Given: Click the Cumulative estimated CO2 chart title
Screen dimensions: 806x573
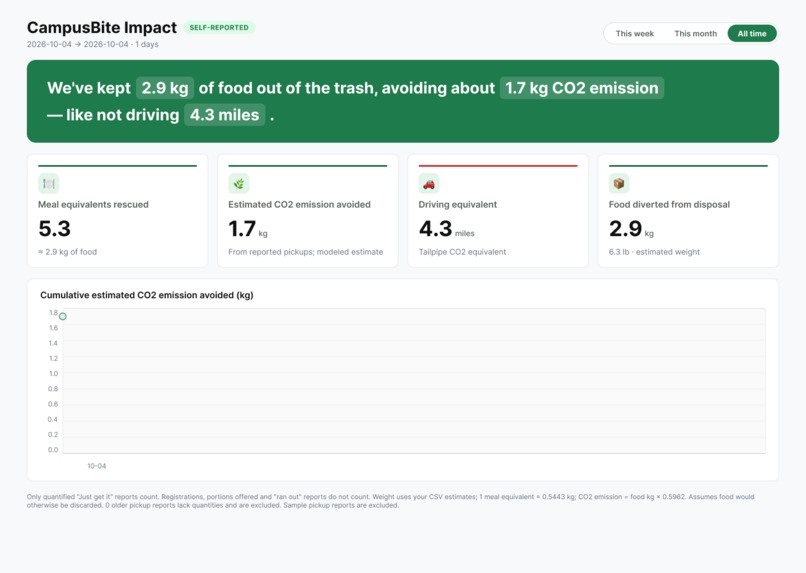Looking at the screenshot, I should click(146, 295).
